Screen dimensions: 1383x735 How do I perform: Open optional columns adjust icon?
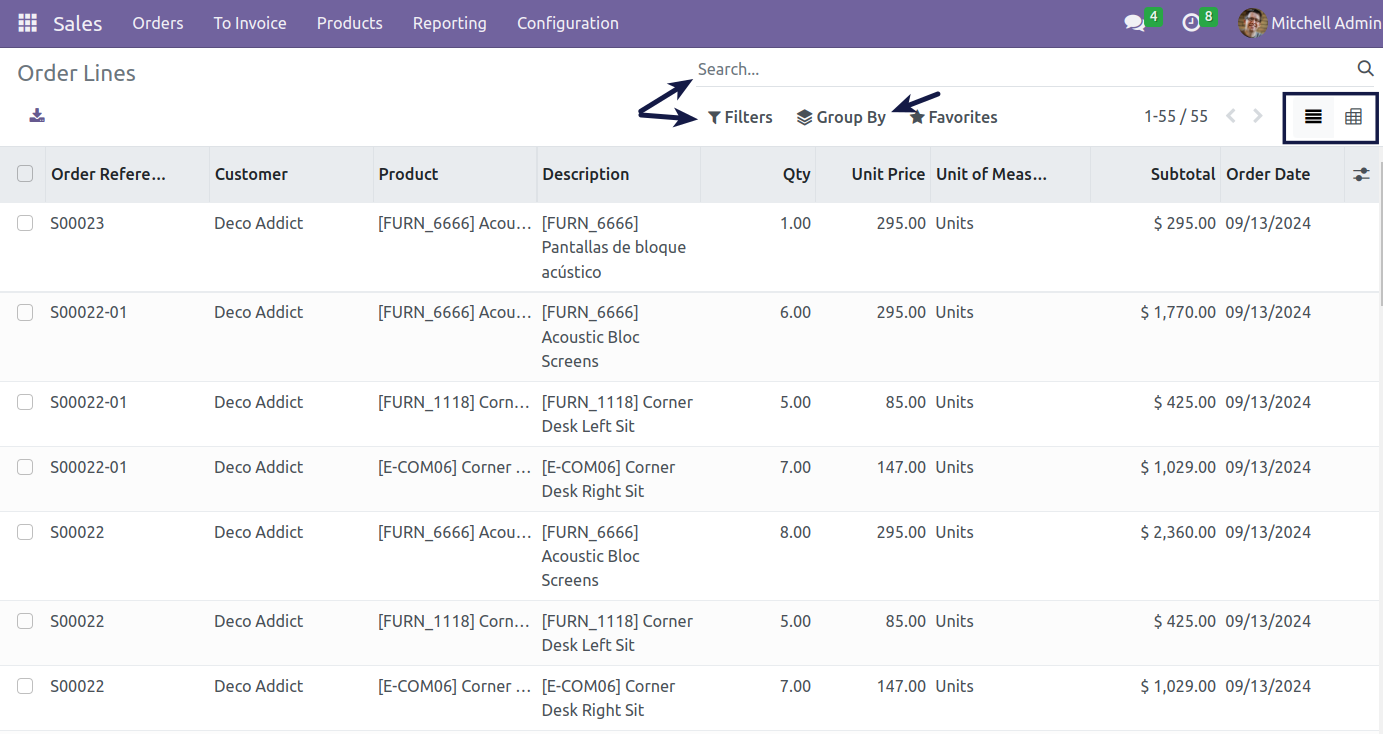coord(1361,174)
